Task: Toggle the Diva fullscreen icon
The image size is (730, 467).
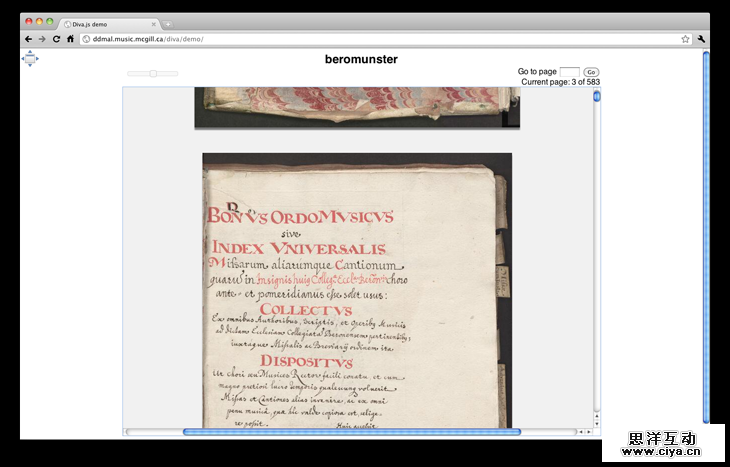Action: click(30, 58)
